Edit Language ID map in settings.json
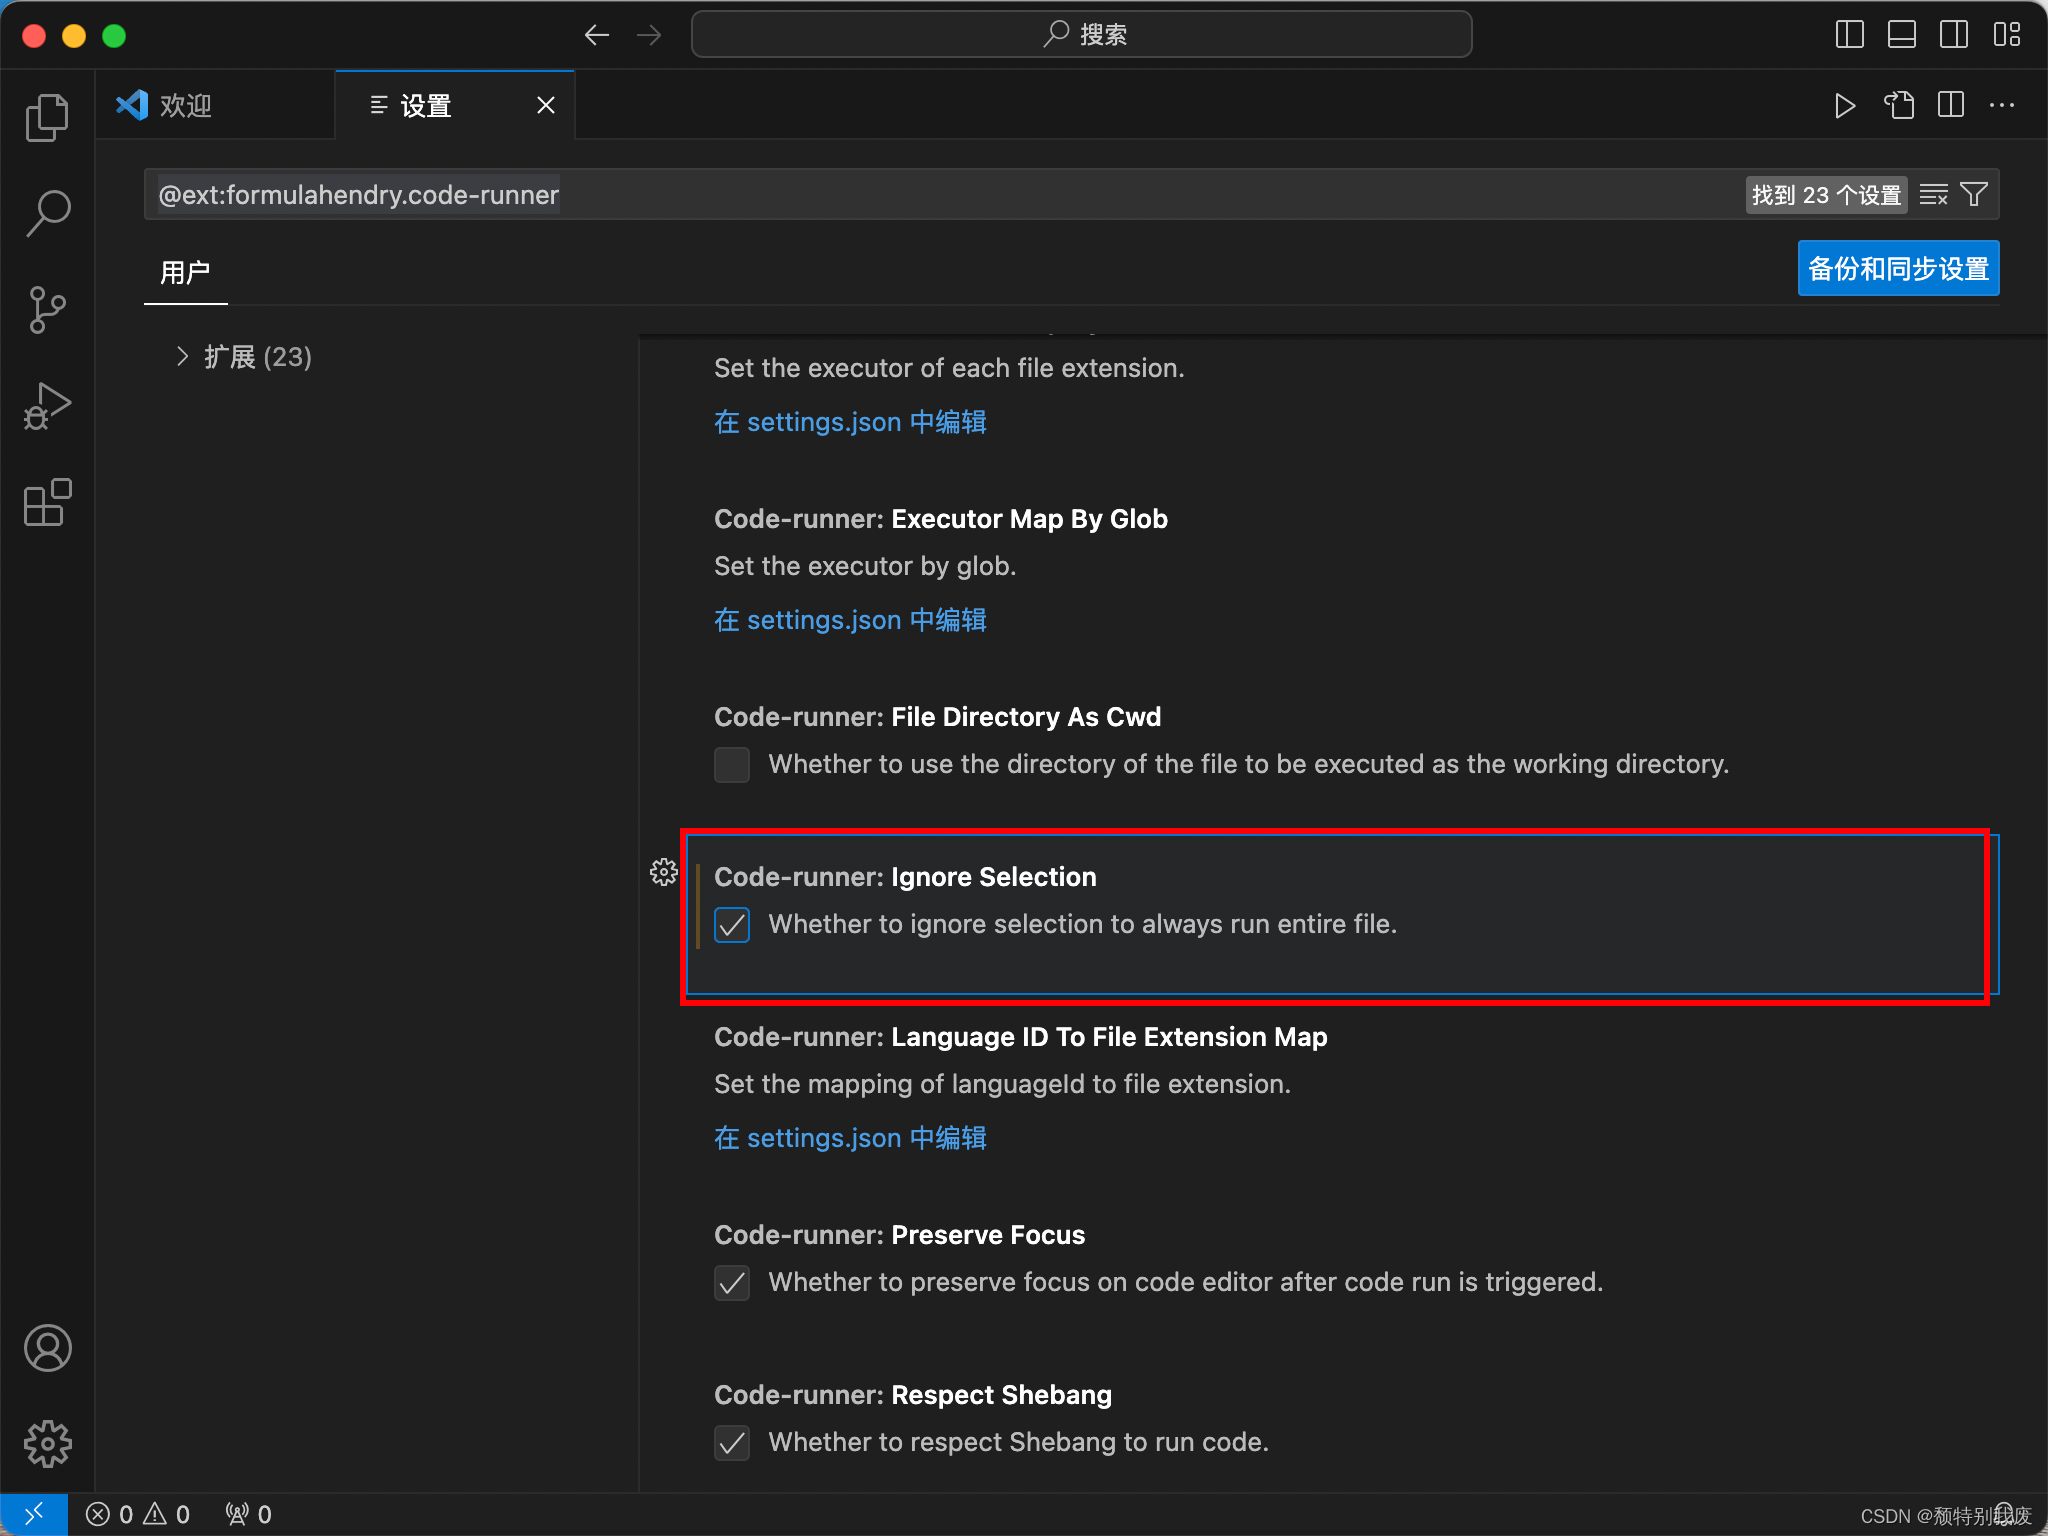2048x1536 pixels. pyautogui.click(x=850, y=1138)
